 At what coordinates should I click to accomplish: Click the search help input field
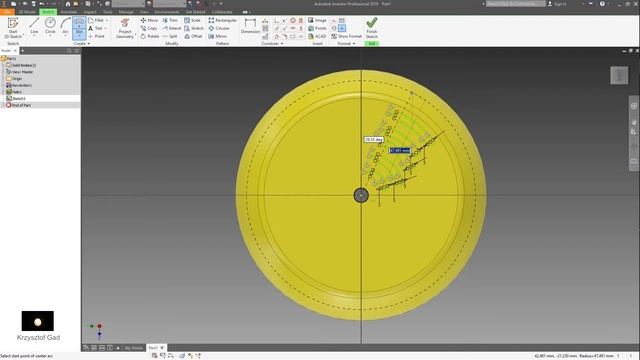point(515,4)
